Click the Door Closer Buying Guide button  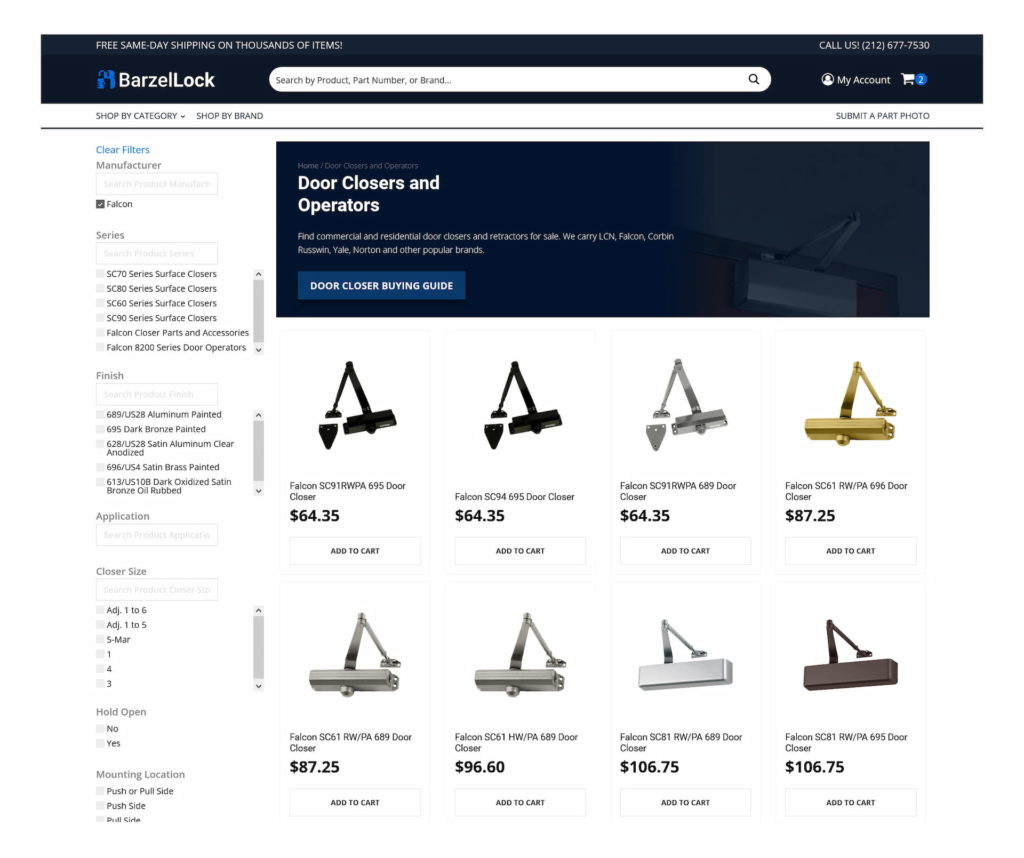pyautogui.click(x=381, y=285)
